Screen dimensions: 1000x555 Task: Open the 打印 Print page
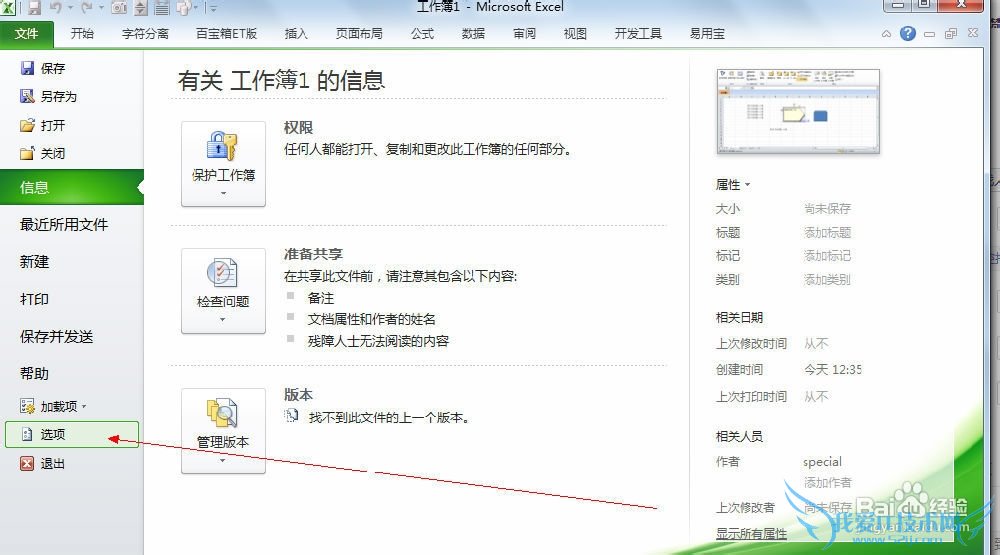[x=34, y=299]
